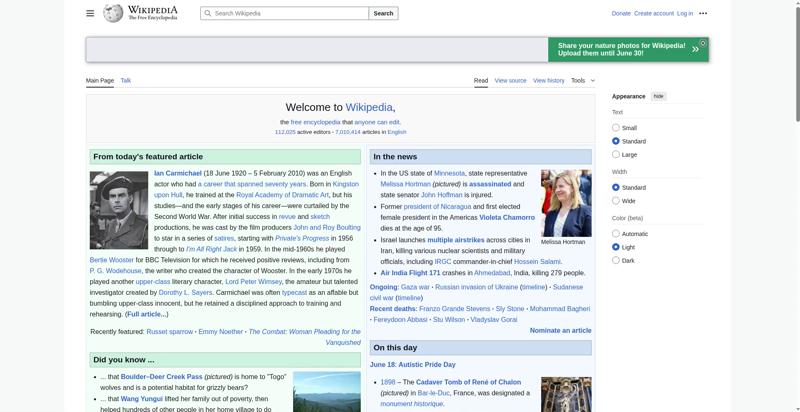Open Russian invasion of Ukraine link
This screenshot has height=412, width=800.
click(x=477, y=287)
